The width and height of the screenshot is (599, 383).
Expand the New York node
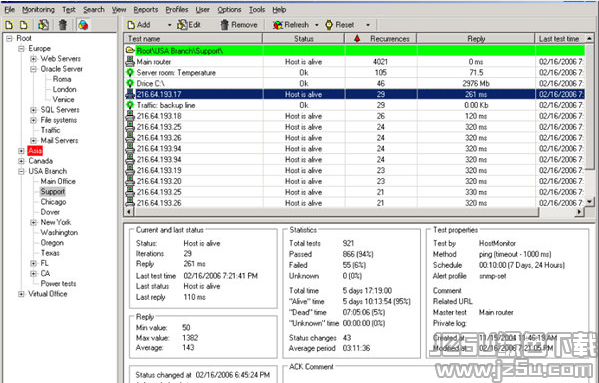(x=34, y=222)
